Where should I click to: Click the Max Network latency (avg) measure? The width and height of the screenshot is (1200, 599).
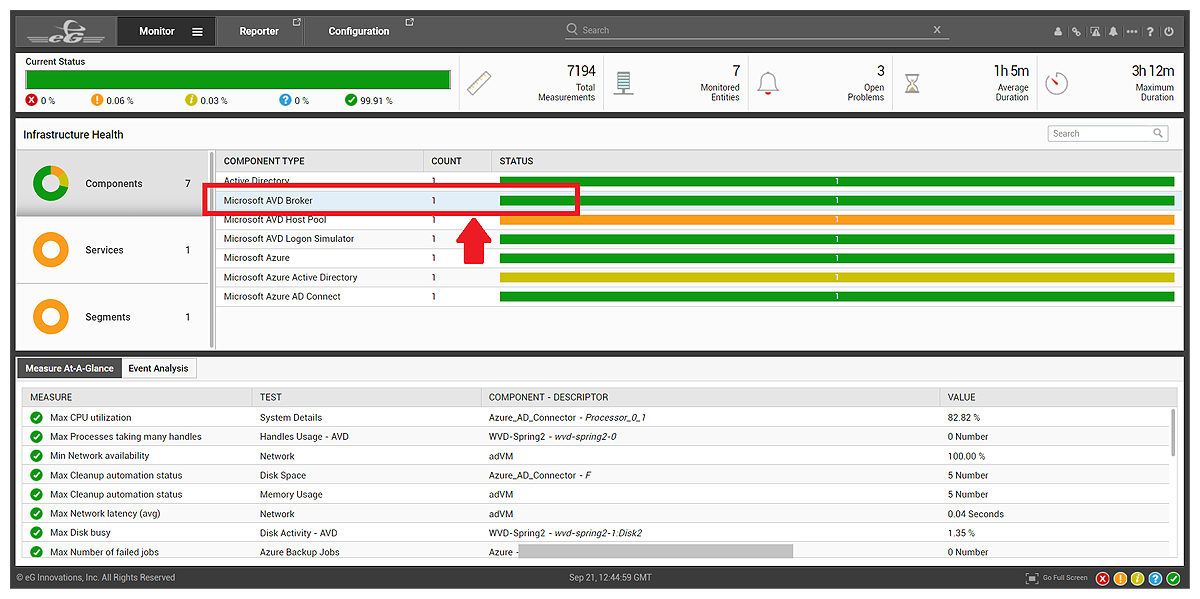105,514
